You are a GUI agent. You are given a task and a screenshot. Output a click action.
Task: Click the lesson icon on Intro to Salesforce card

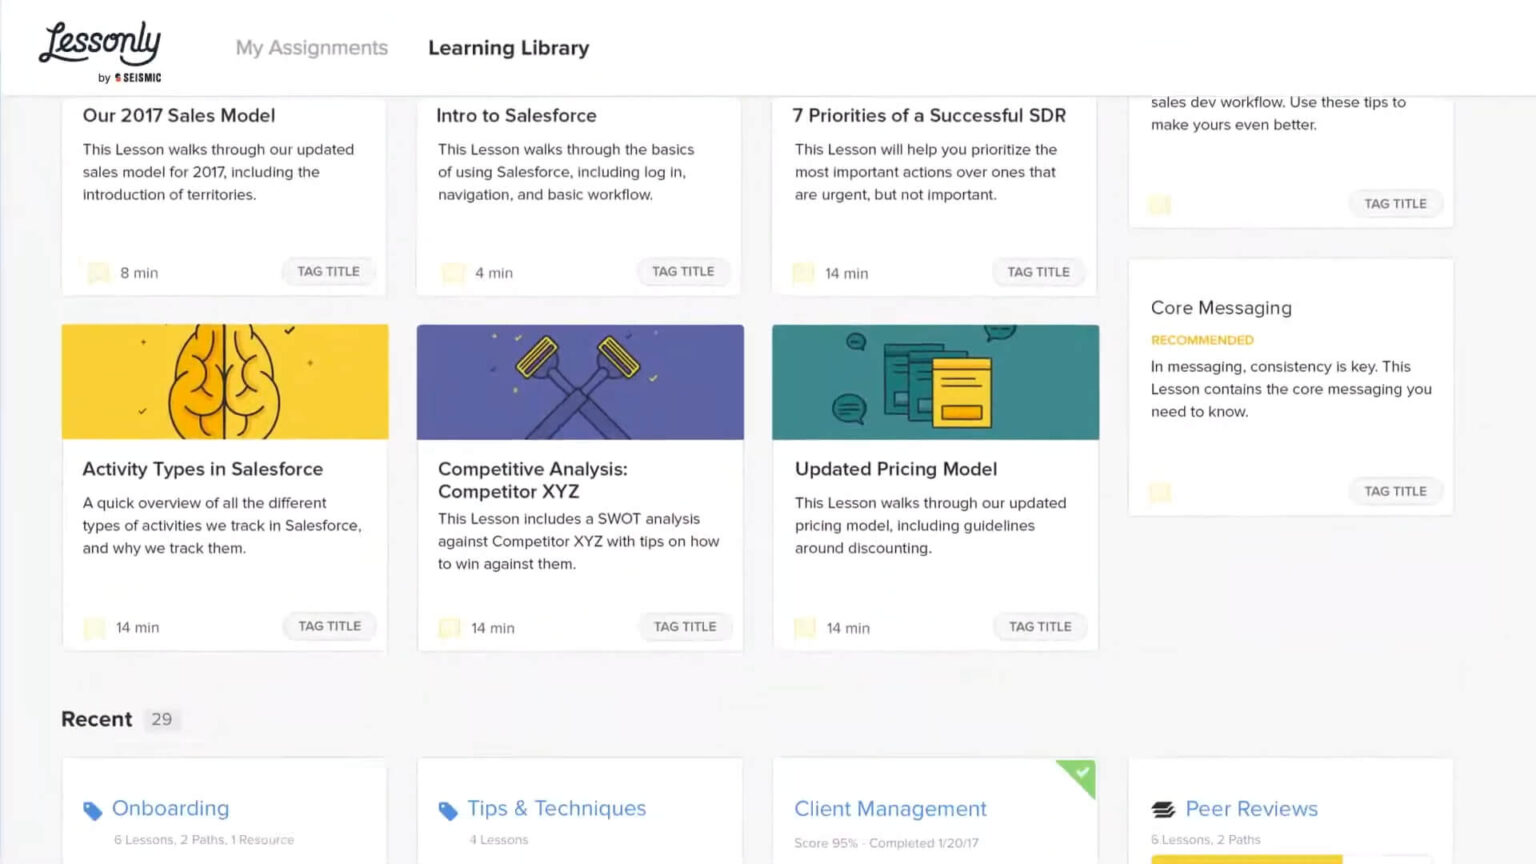coord(453,271)
